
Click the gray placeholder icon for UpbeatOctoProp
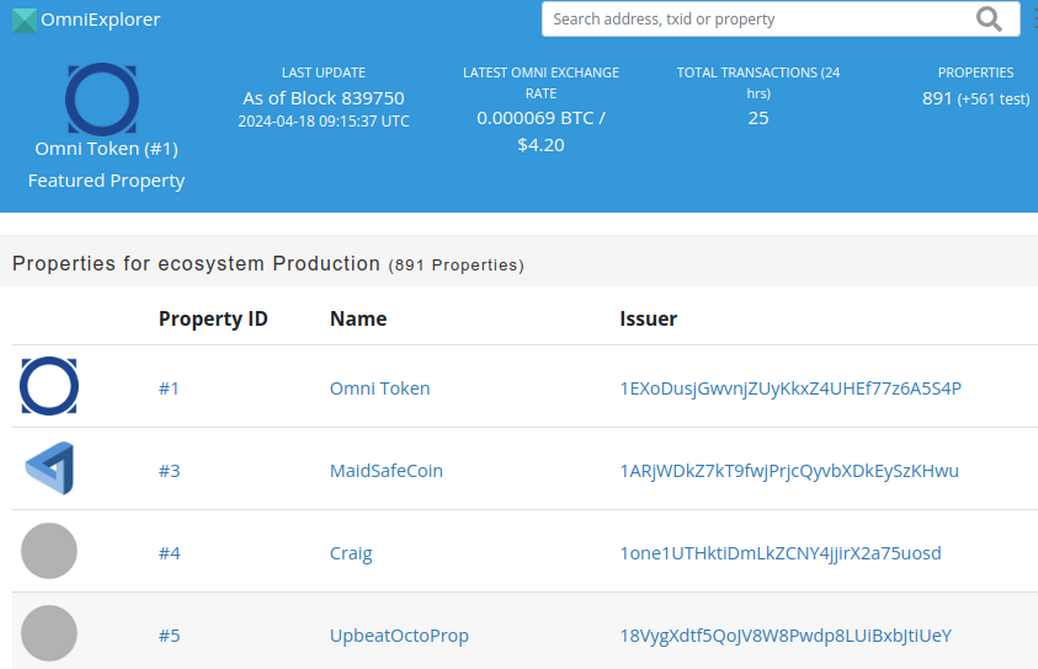(49, 633)
